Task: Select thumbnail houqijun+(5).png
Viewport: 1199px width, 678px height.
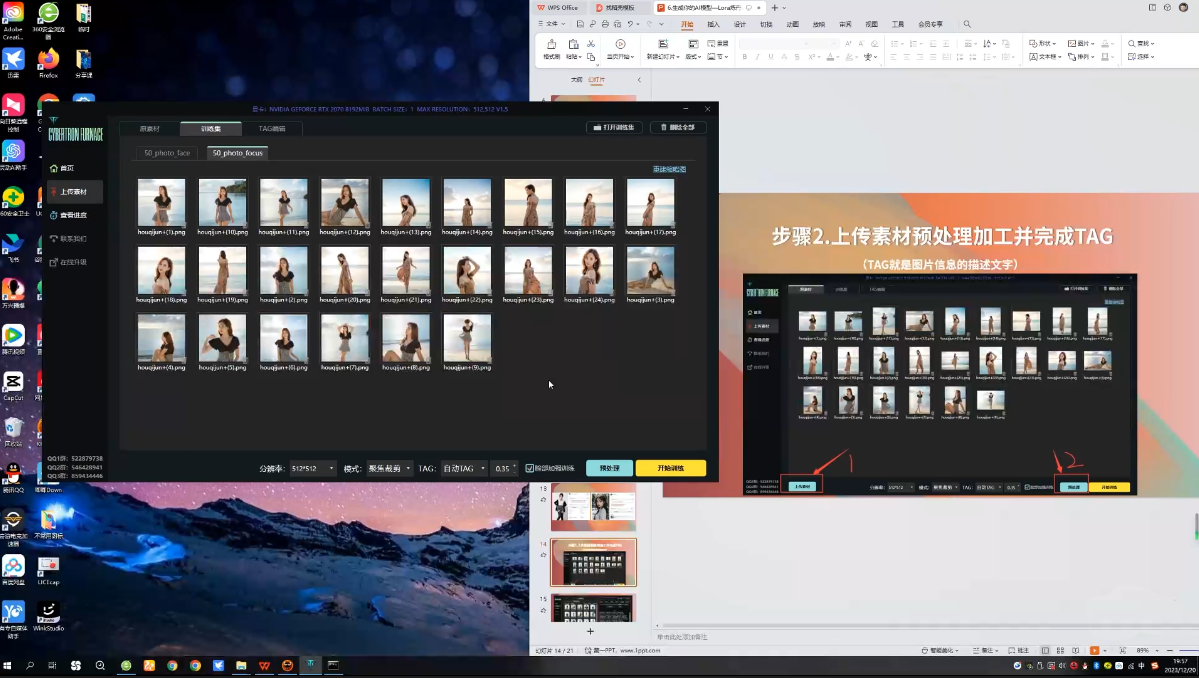Action: (x=223, y=342)
